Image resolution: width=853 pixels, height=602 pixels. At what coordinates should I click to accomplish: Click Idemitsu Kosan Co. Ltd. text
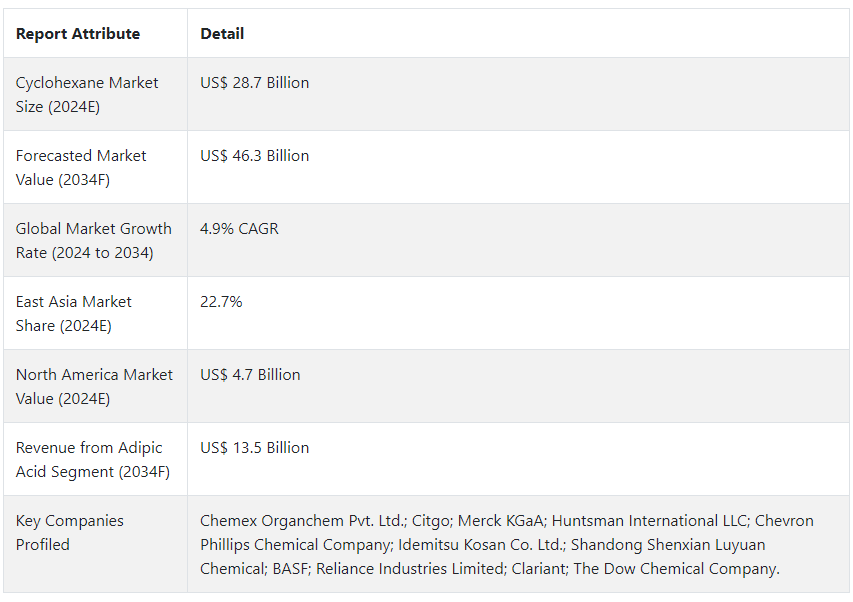coord(481,544)
